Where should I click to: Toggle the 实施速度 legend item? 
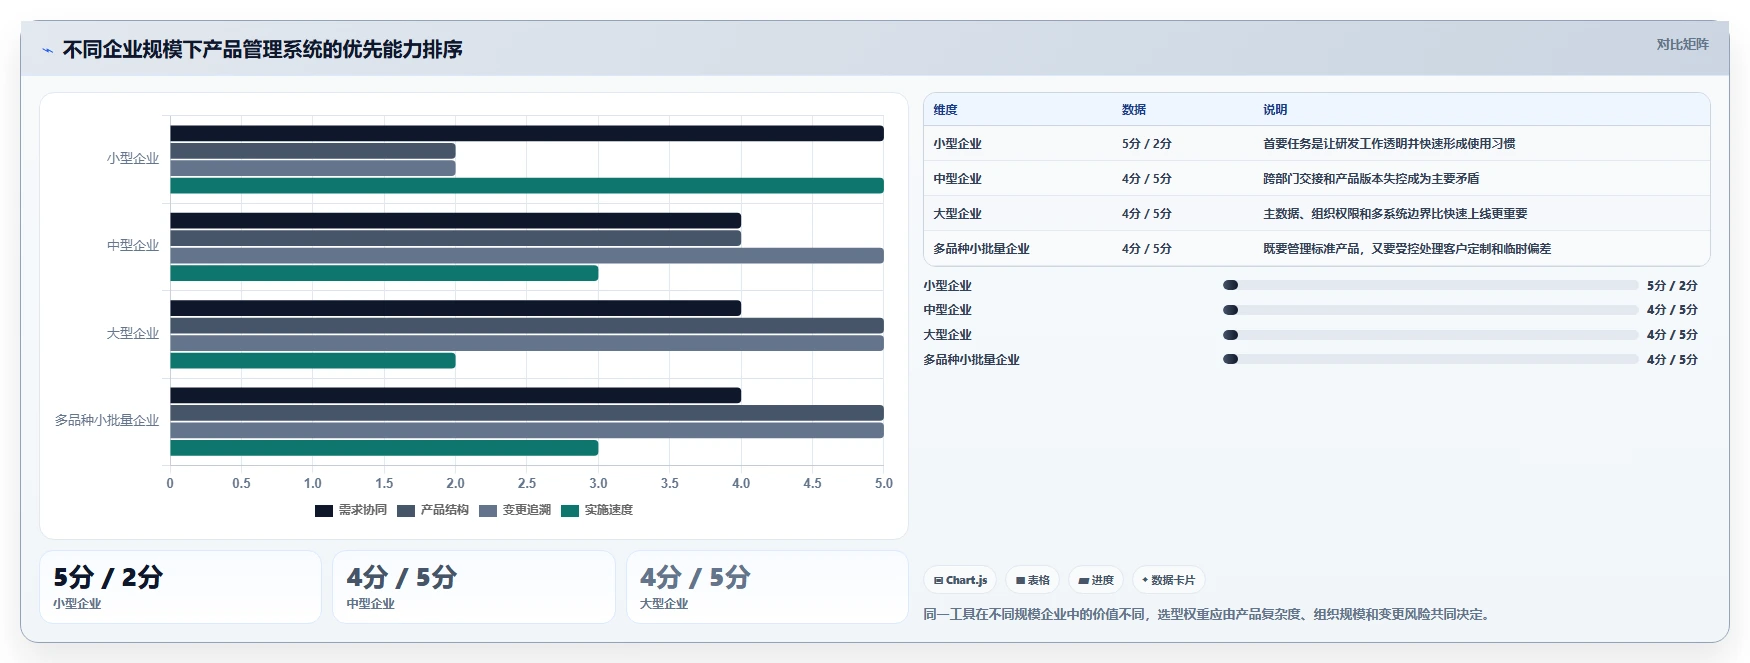coord(596,510)
